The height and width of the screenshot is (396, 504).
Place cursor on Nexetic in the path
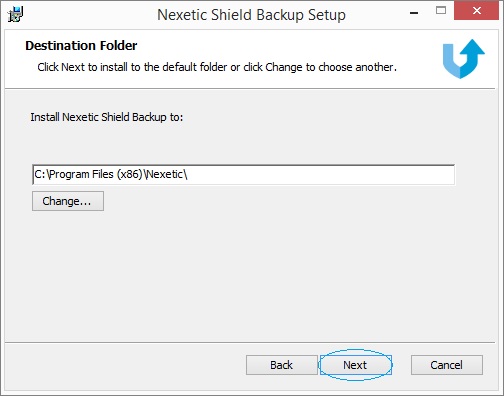tap(165, 174)
